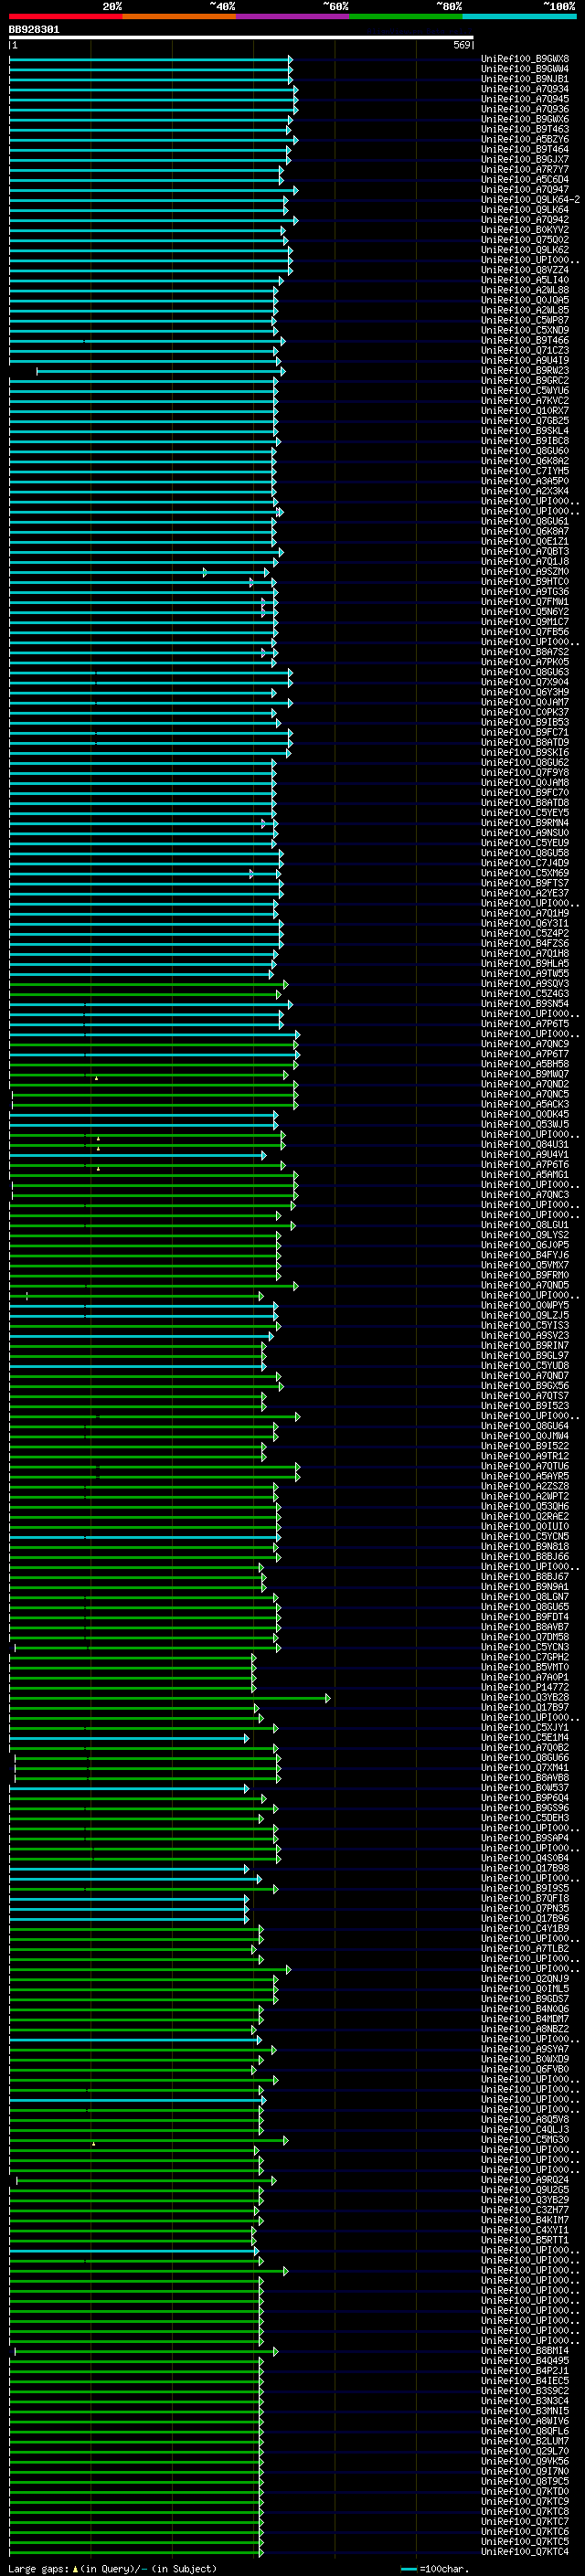The image size is (585, 2576).
Task: Select the UniRef100_A5ACK3 label
Action: point(525,1104)
